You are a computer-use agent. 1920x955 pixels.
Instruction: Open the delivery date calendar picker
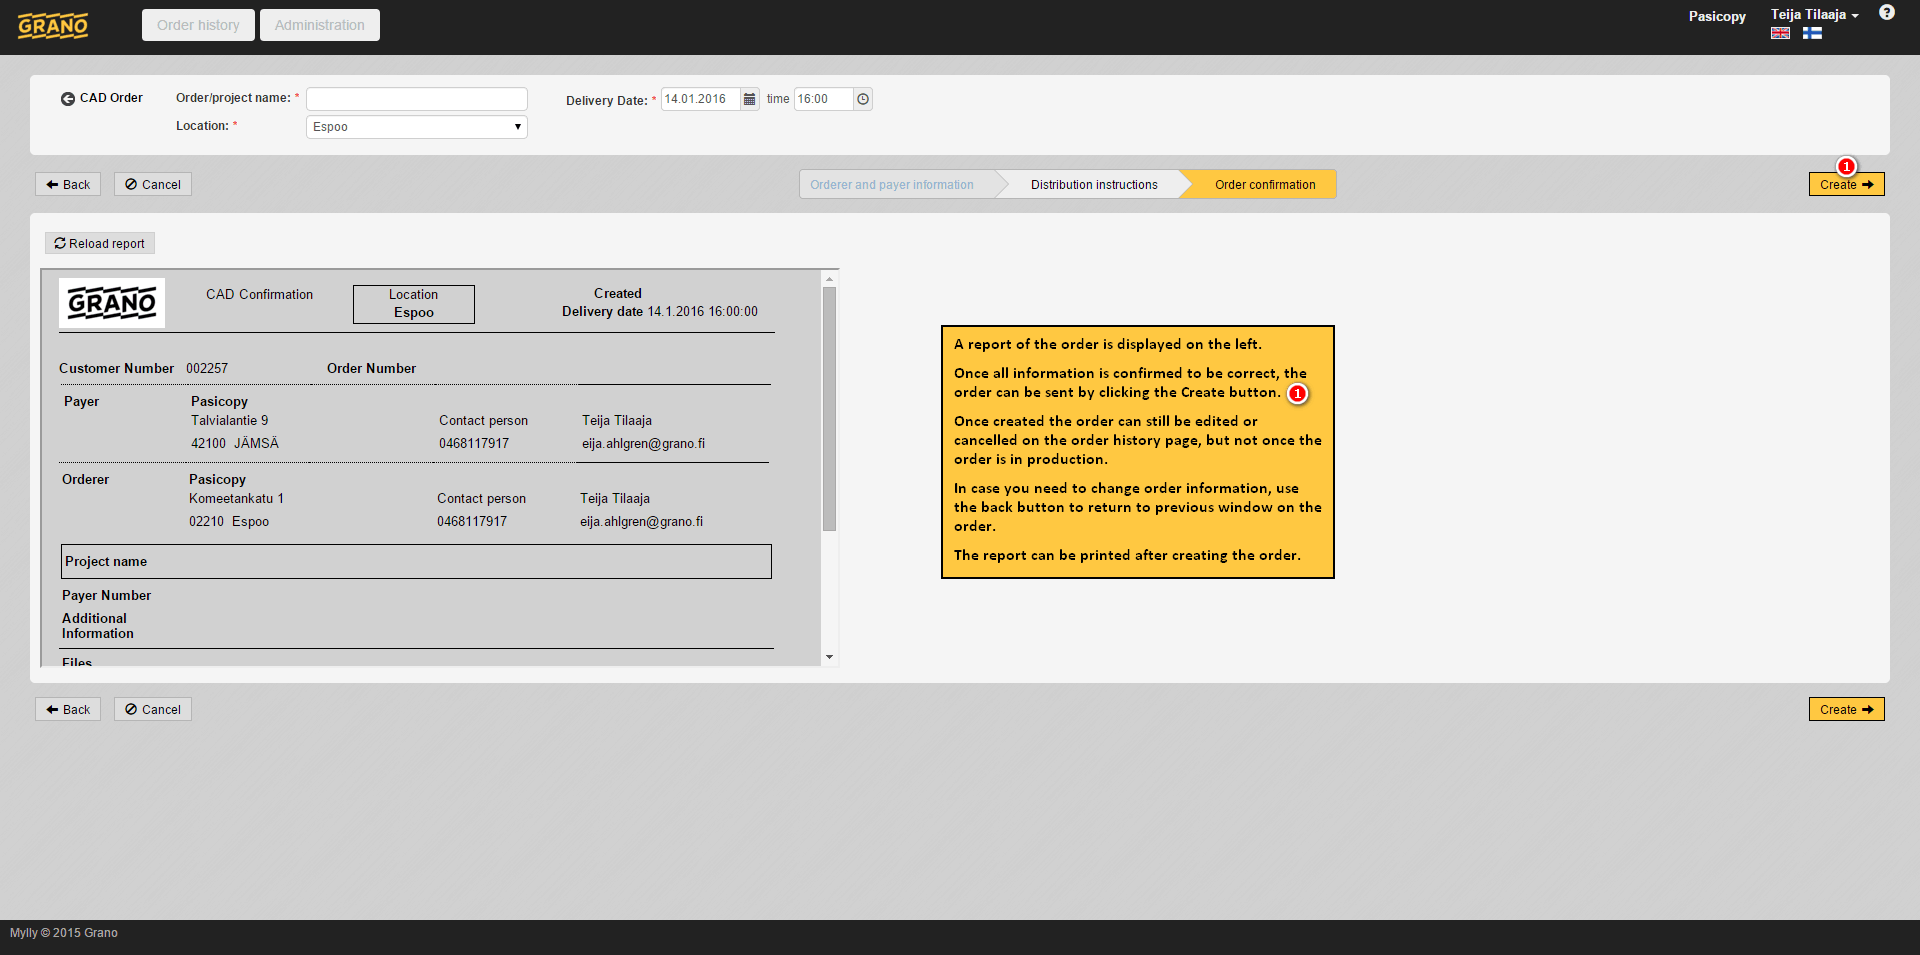click(750, 99)
